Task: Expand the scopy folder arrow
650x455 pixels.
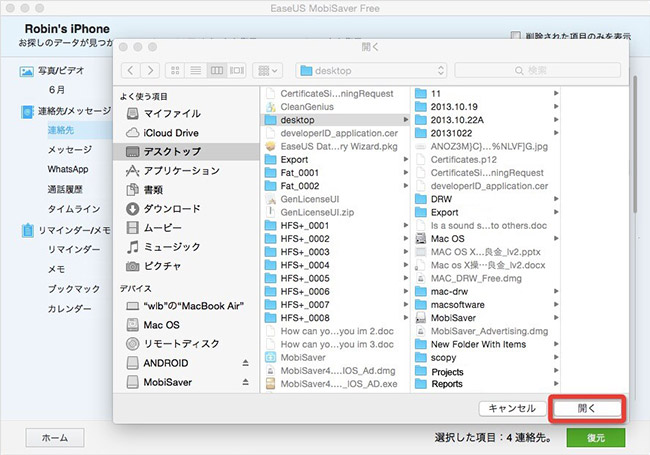Action: [x=556, y=357]
